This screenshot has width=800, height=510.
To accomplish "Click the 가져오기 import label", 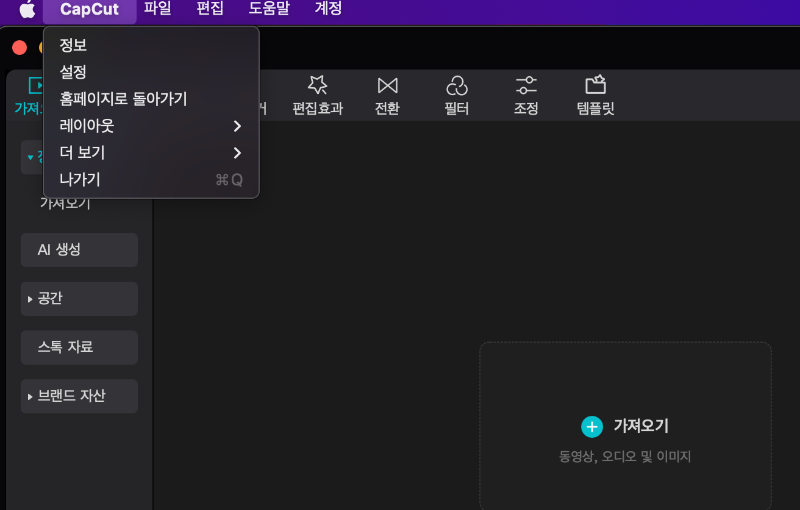I will point(641,426).
